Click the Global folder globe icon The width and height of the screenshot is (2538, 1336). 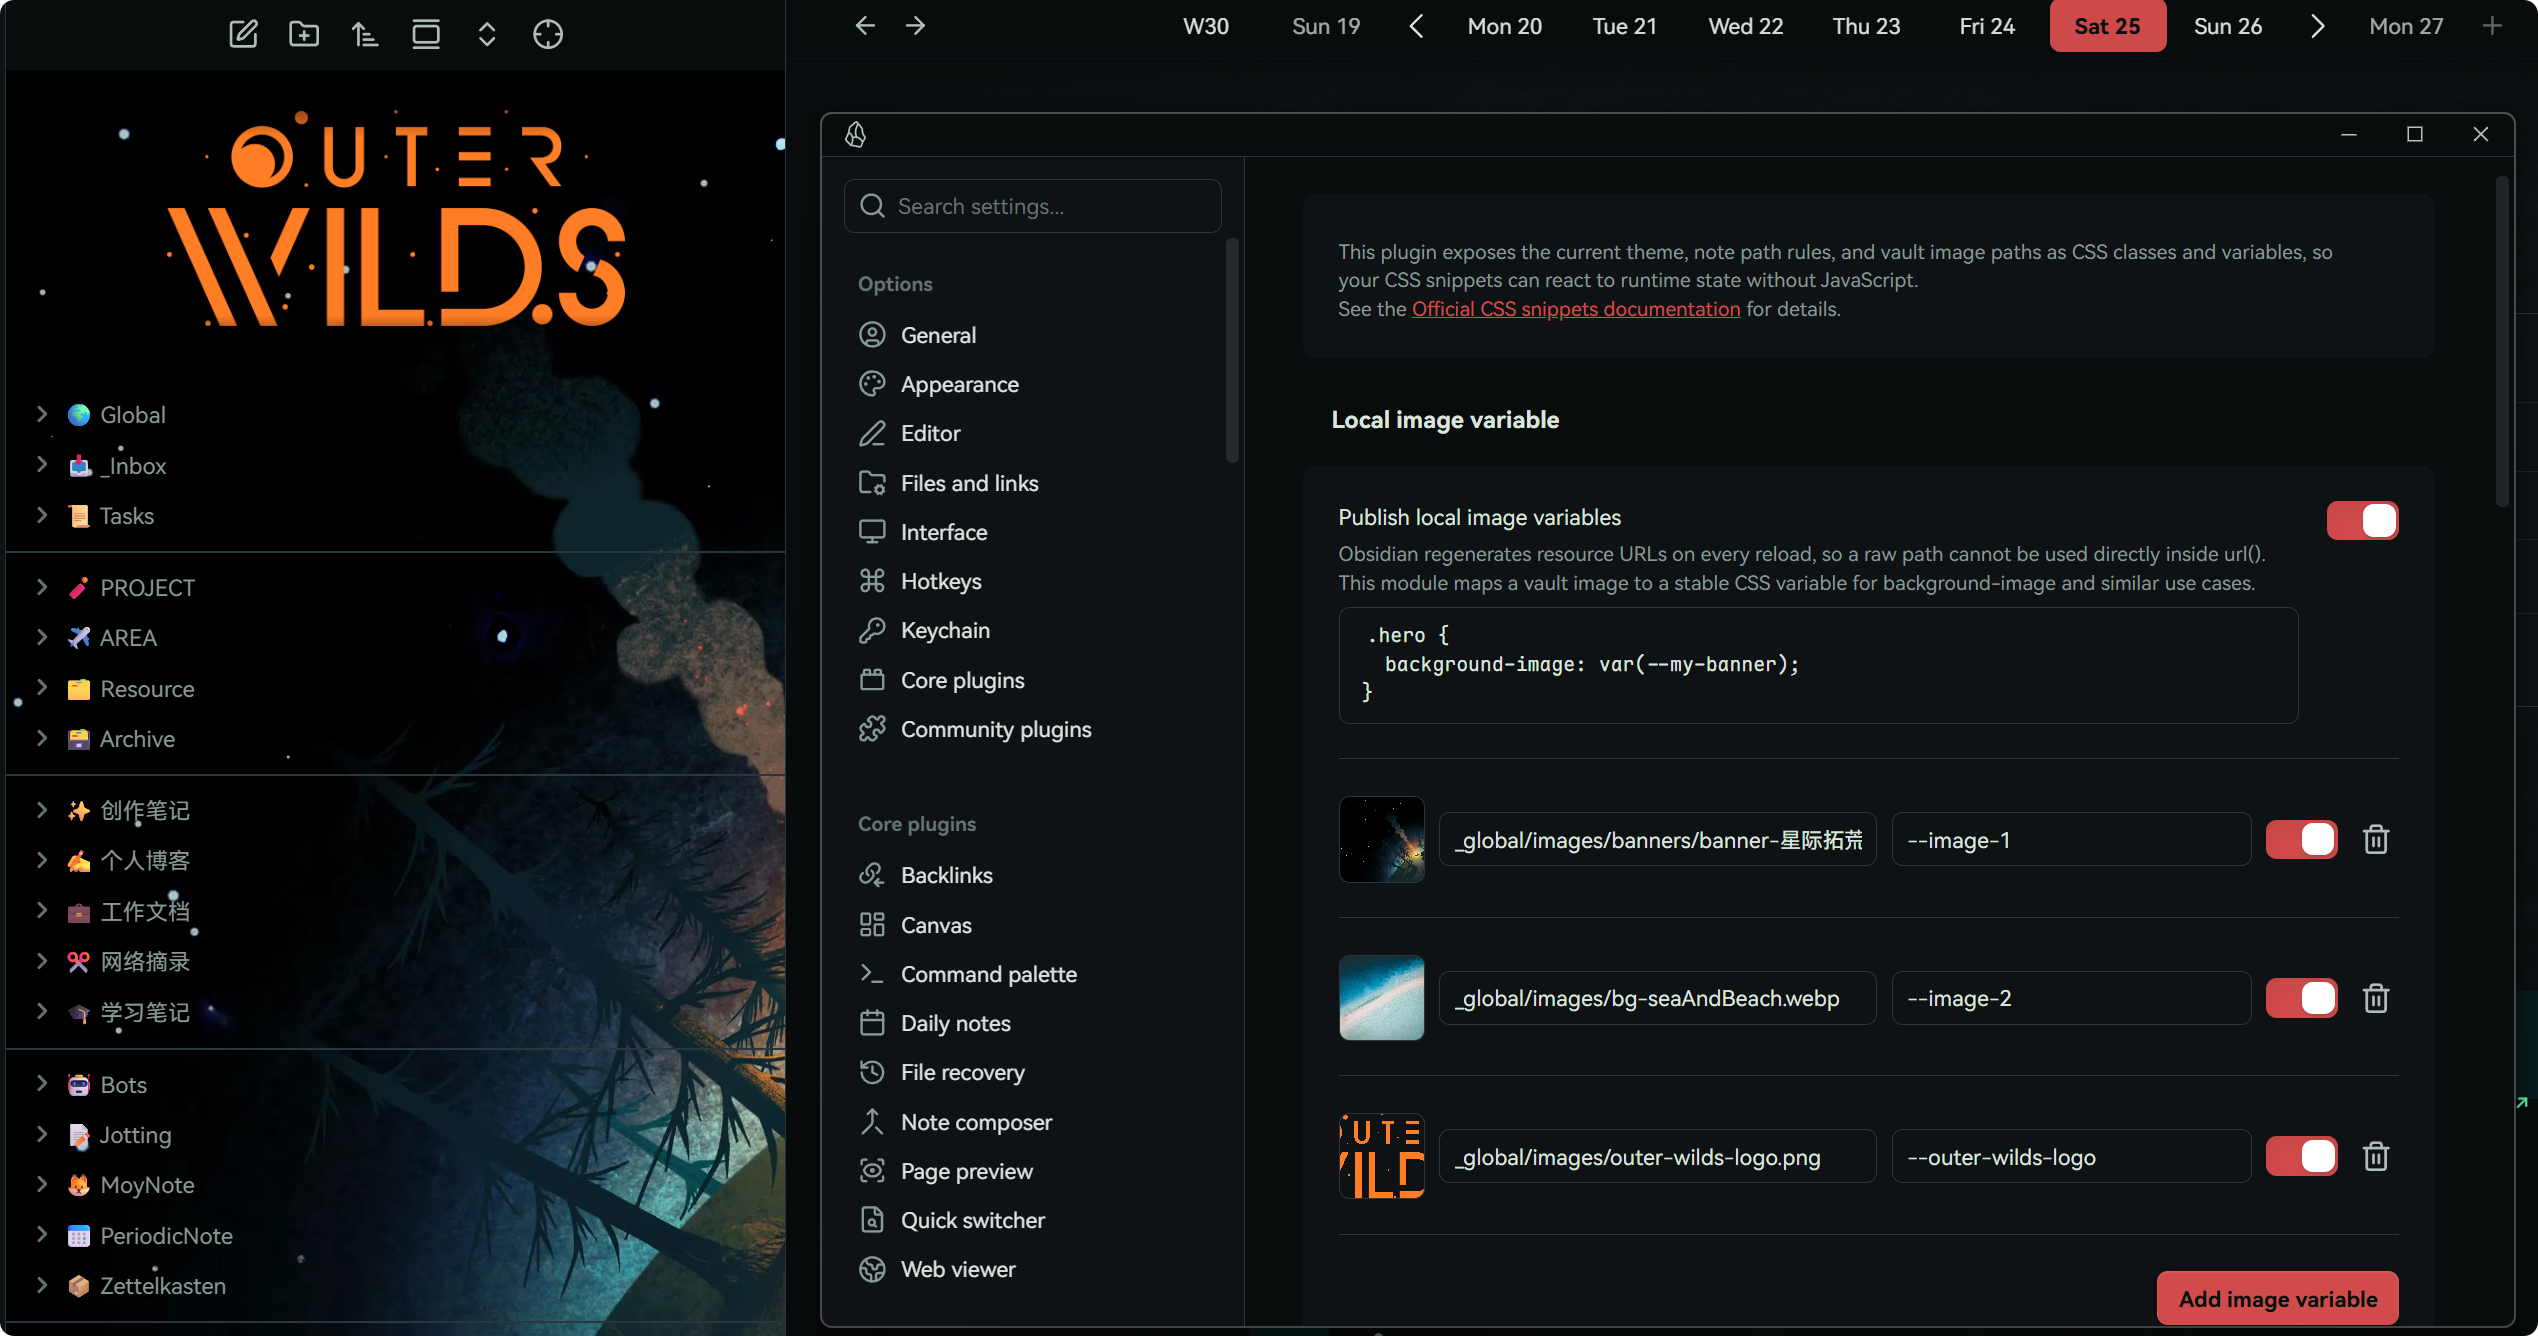click(x=79, y=415)
